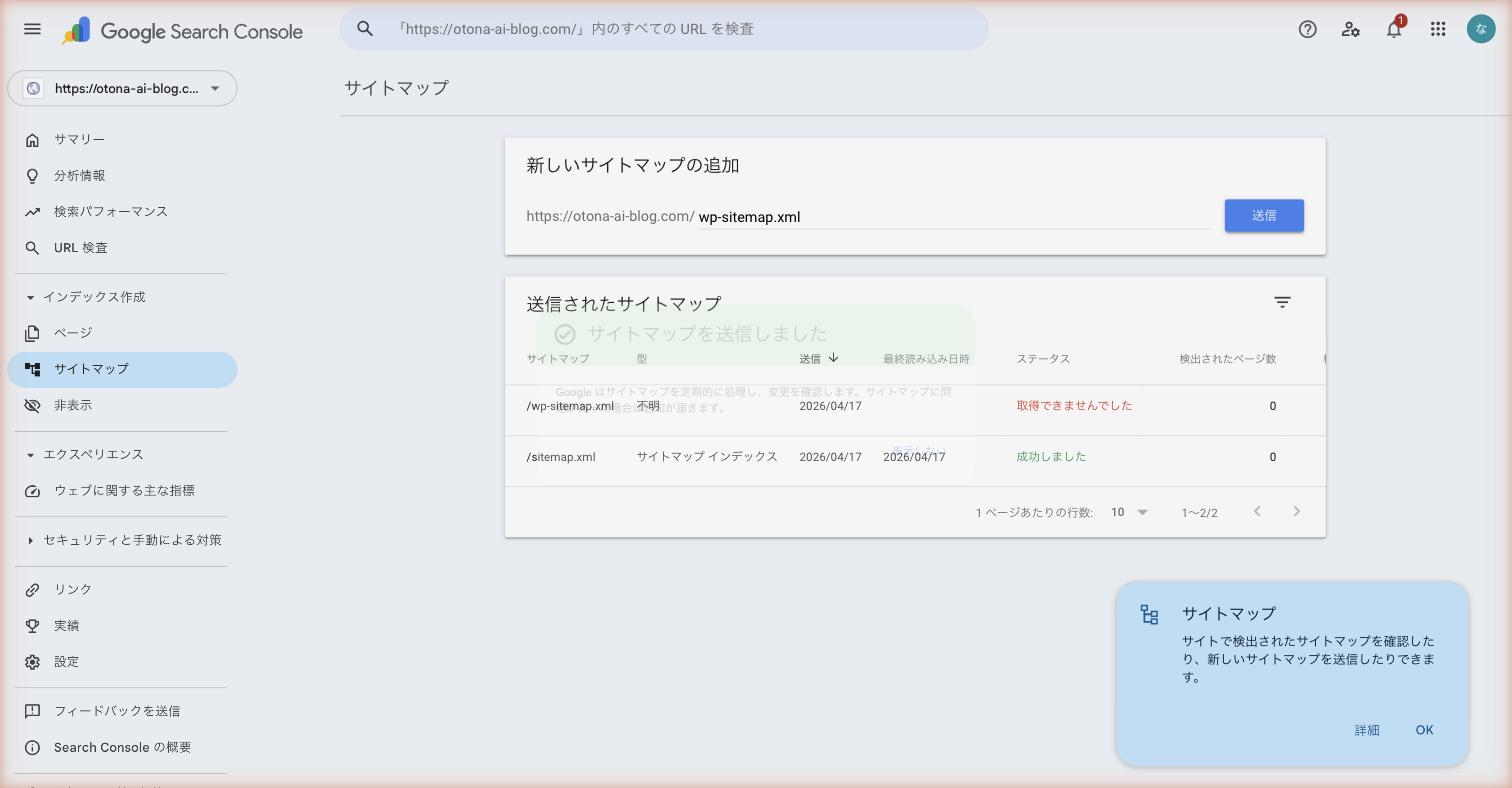Sort by サイトマップ column header
This screenshot has height=788, width=1512.
pyautogui.click(x=558, y=359)
